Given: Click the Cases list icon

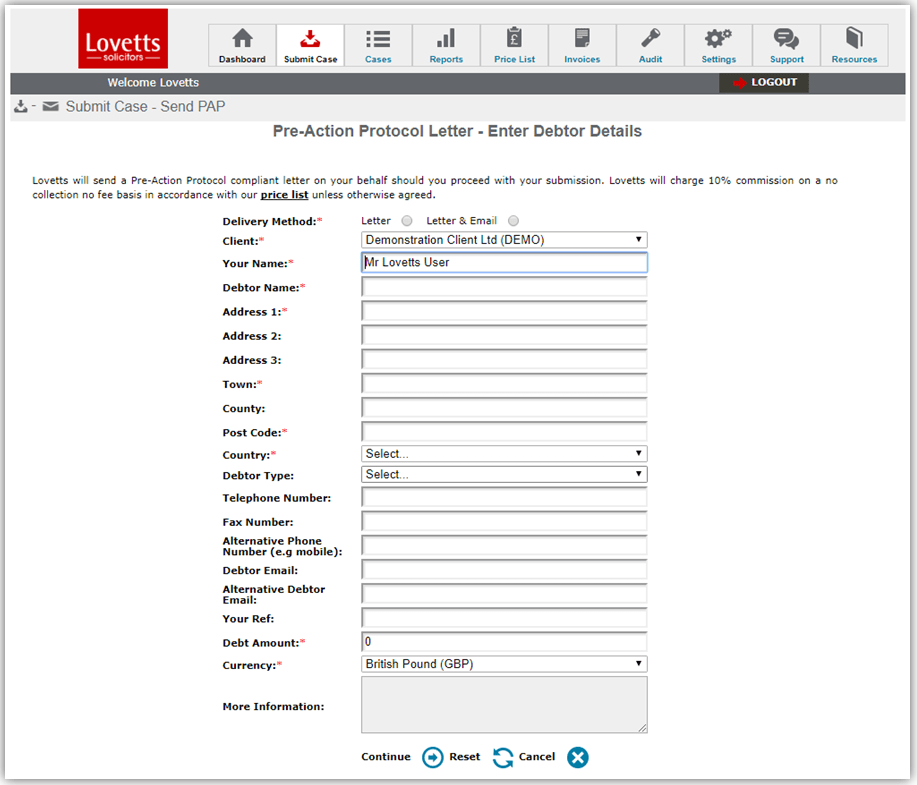Looking at the screenshot, I should [x=378, y=40].
